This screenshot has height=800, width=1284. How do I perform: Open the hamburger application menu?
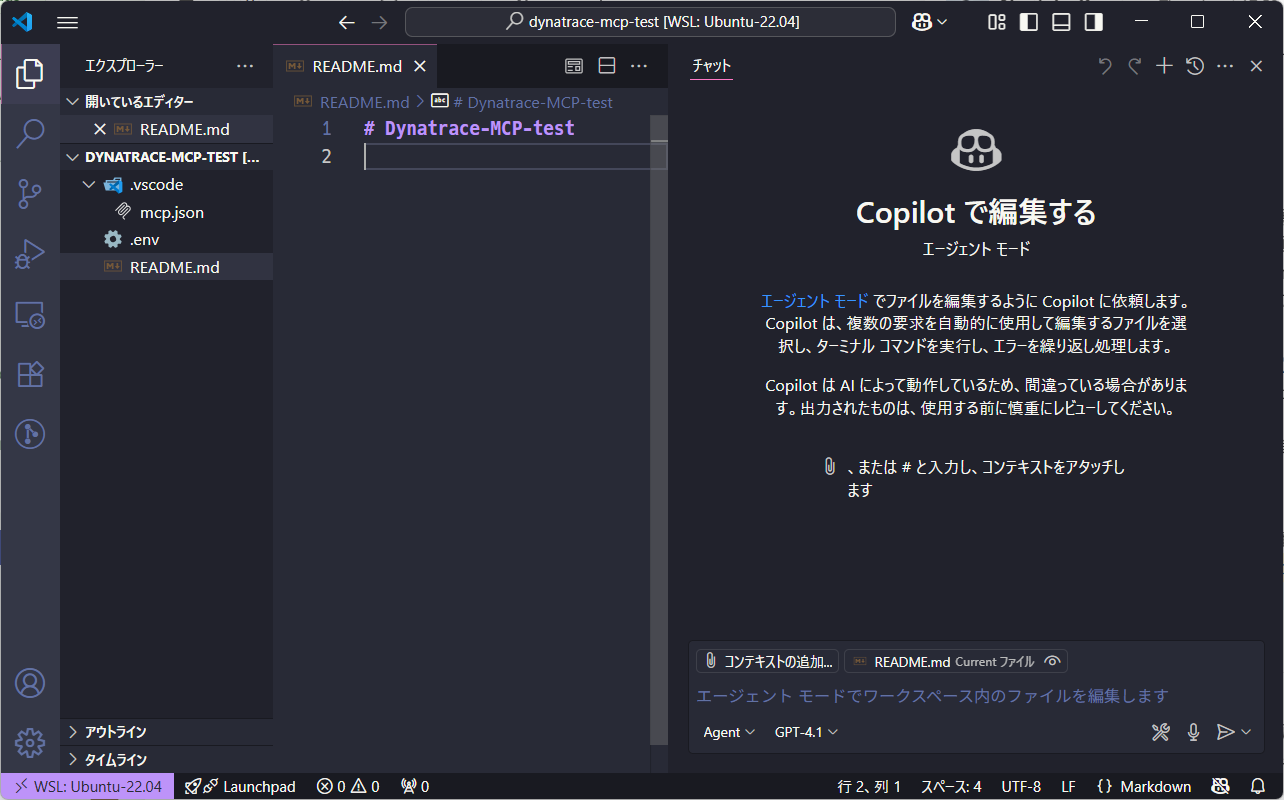[67, 22]
